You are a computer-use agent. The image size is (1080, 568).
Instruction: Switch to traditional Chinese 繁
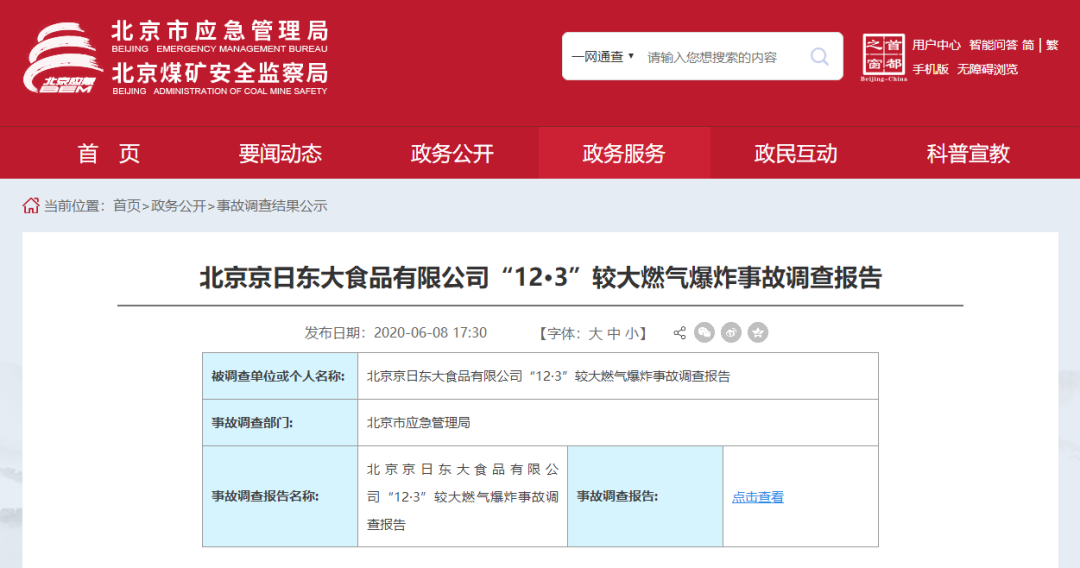1052,45
